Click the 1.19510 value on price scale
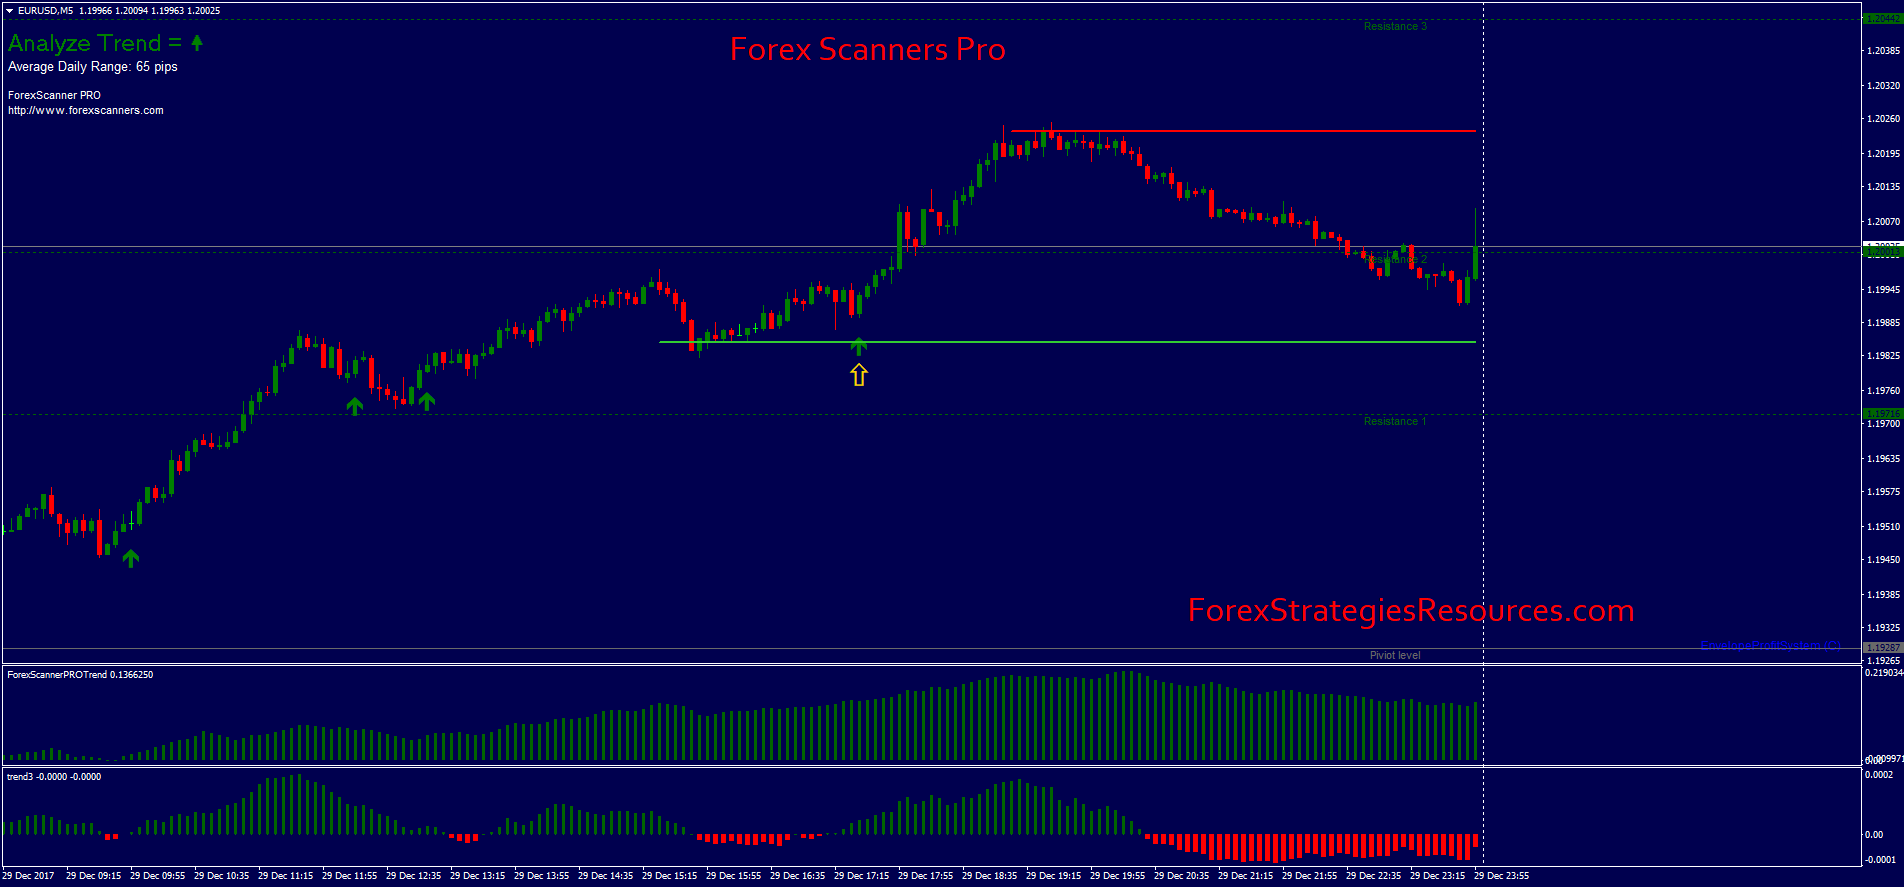This screenshot has height=887, width=1904. click(x=1884, y=526)
